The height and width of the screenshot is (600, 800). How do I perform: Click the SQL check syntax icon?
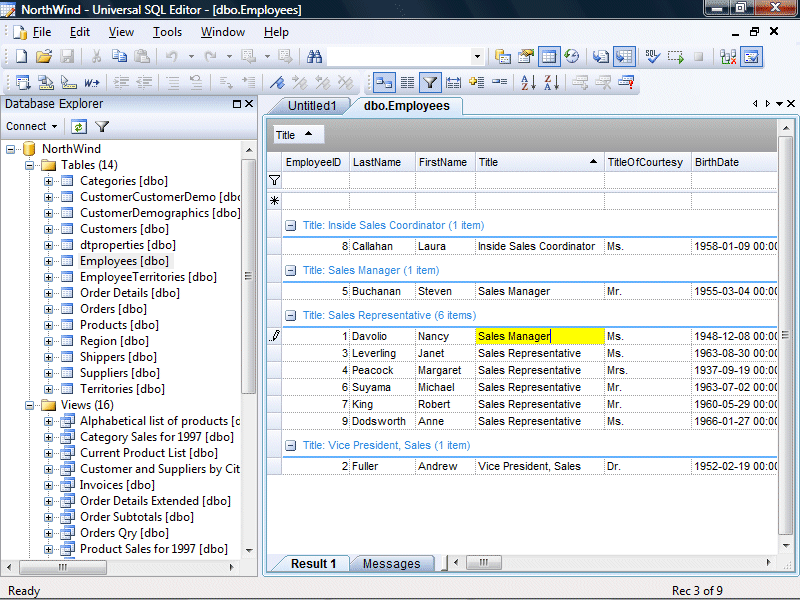pyautogui.click(x=652, y=57)
